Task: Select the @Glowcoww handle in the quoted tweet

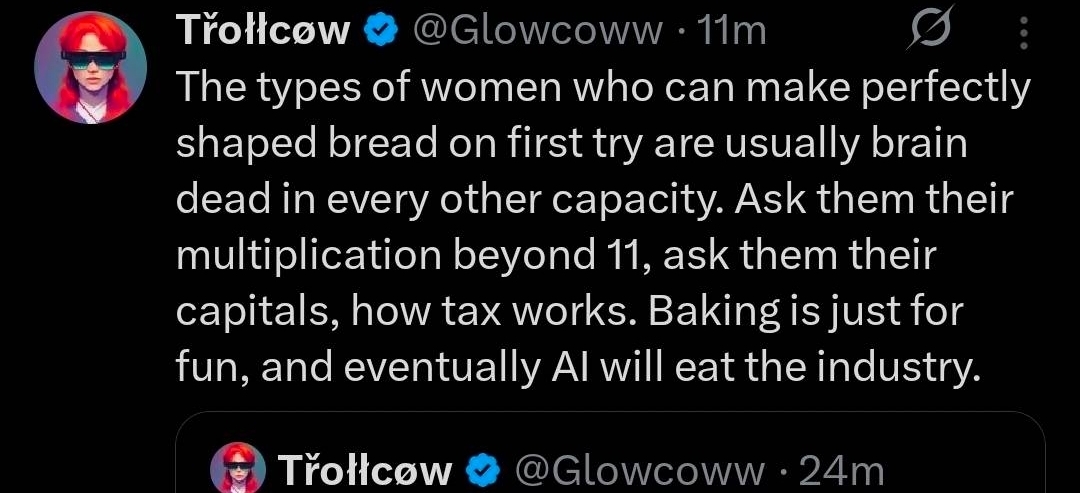Action: (x=639, y=469)
